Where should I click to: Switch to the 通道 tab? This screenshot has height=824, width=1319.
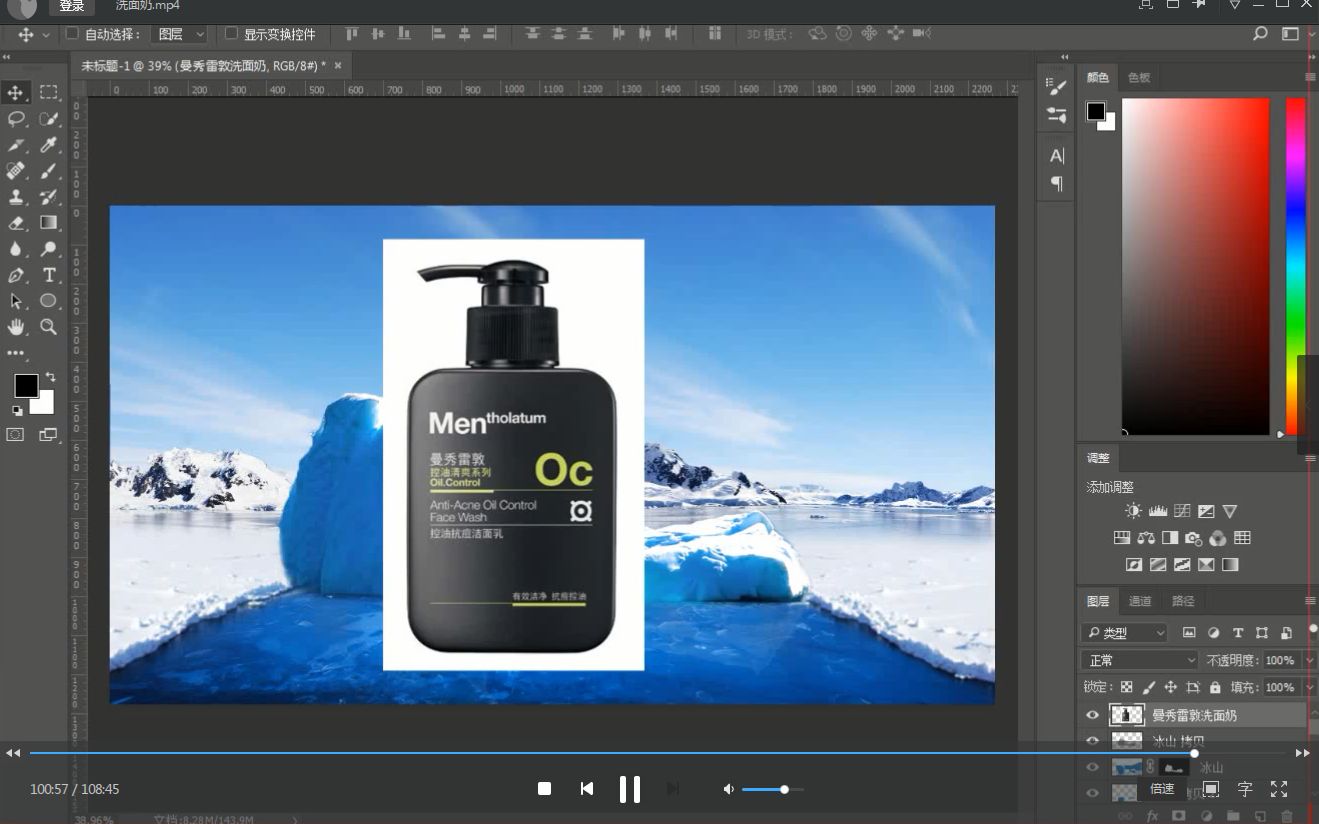click(x=1140, y=601)
